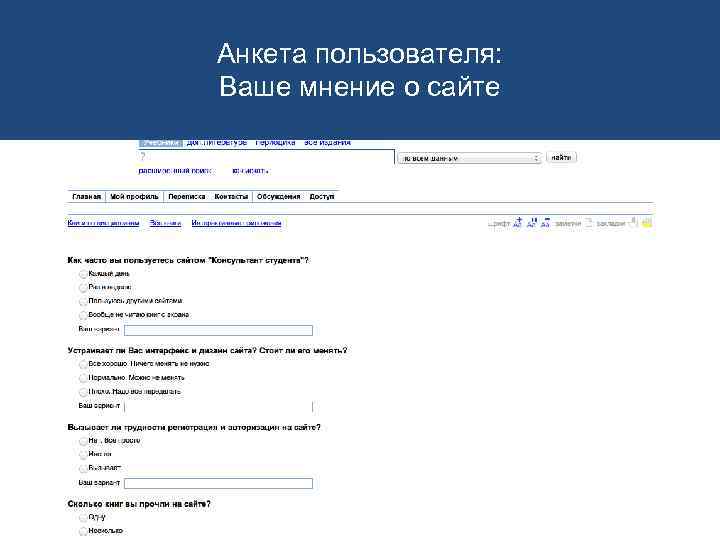Open the 'Главная' menu item
This screenshot has width=720, height=540.
pos(86,197)
